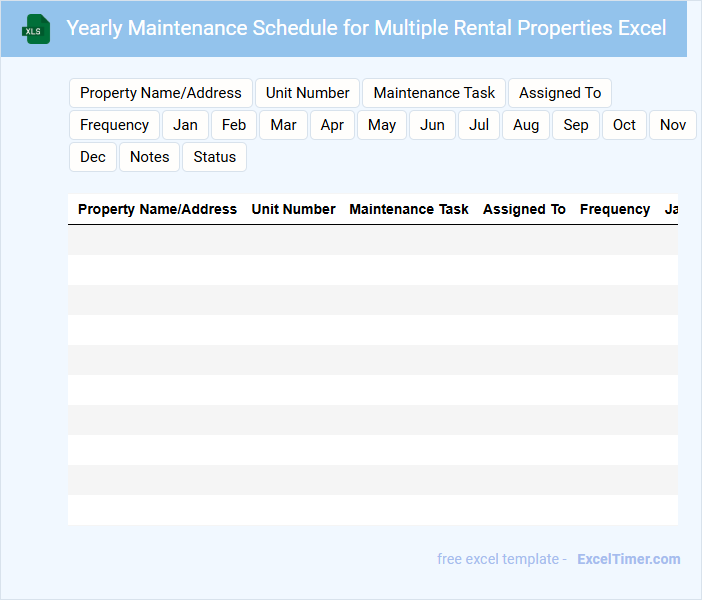Click the Sep month tag

click(x=576, y=125)
